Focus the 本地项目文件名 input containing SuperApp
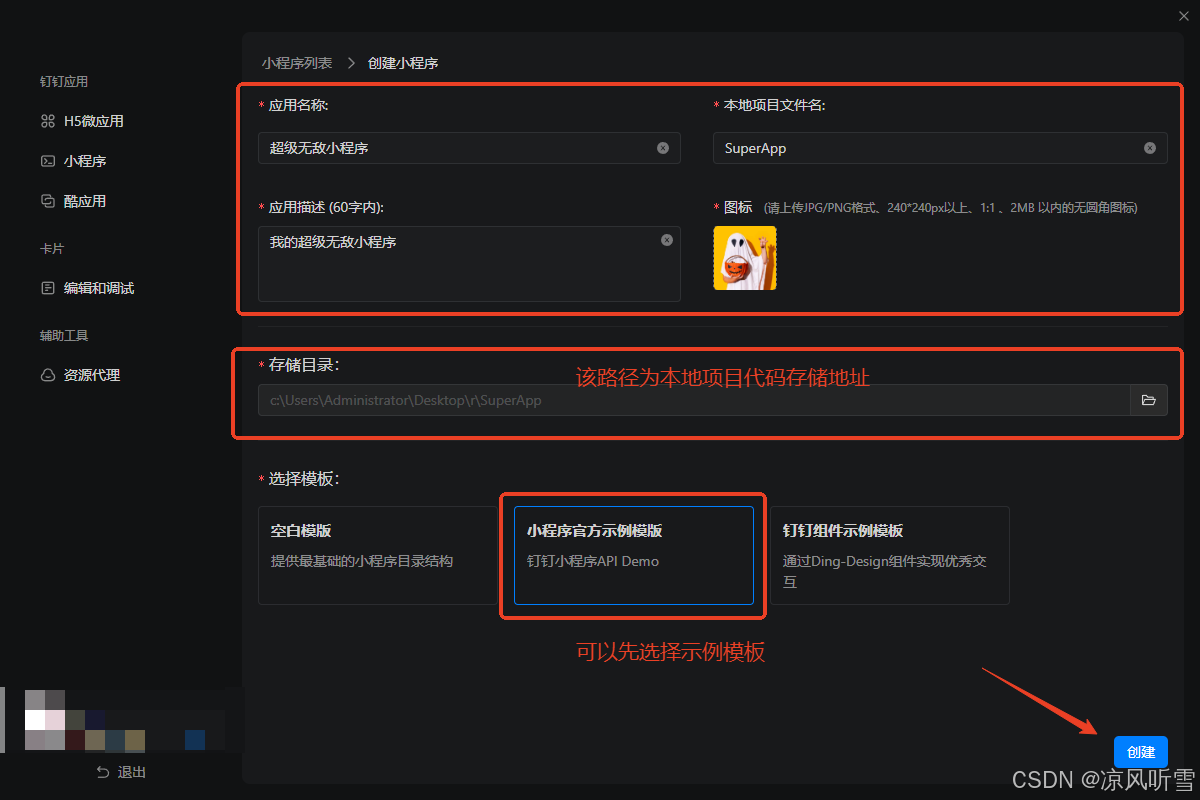The height and width of the screenshot is (800, 1200). [940, 148]
